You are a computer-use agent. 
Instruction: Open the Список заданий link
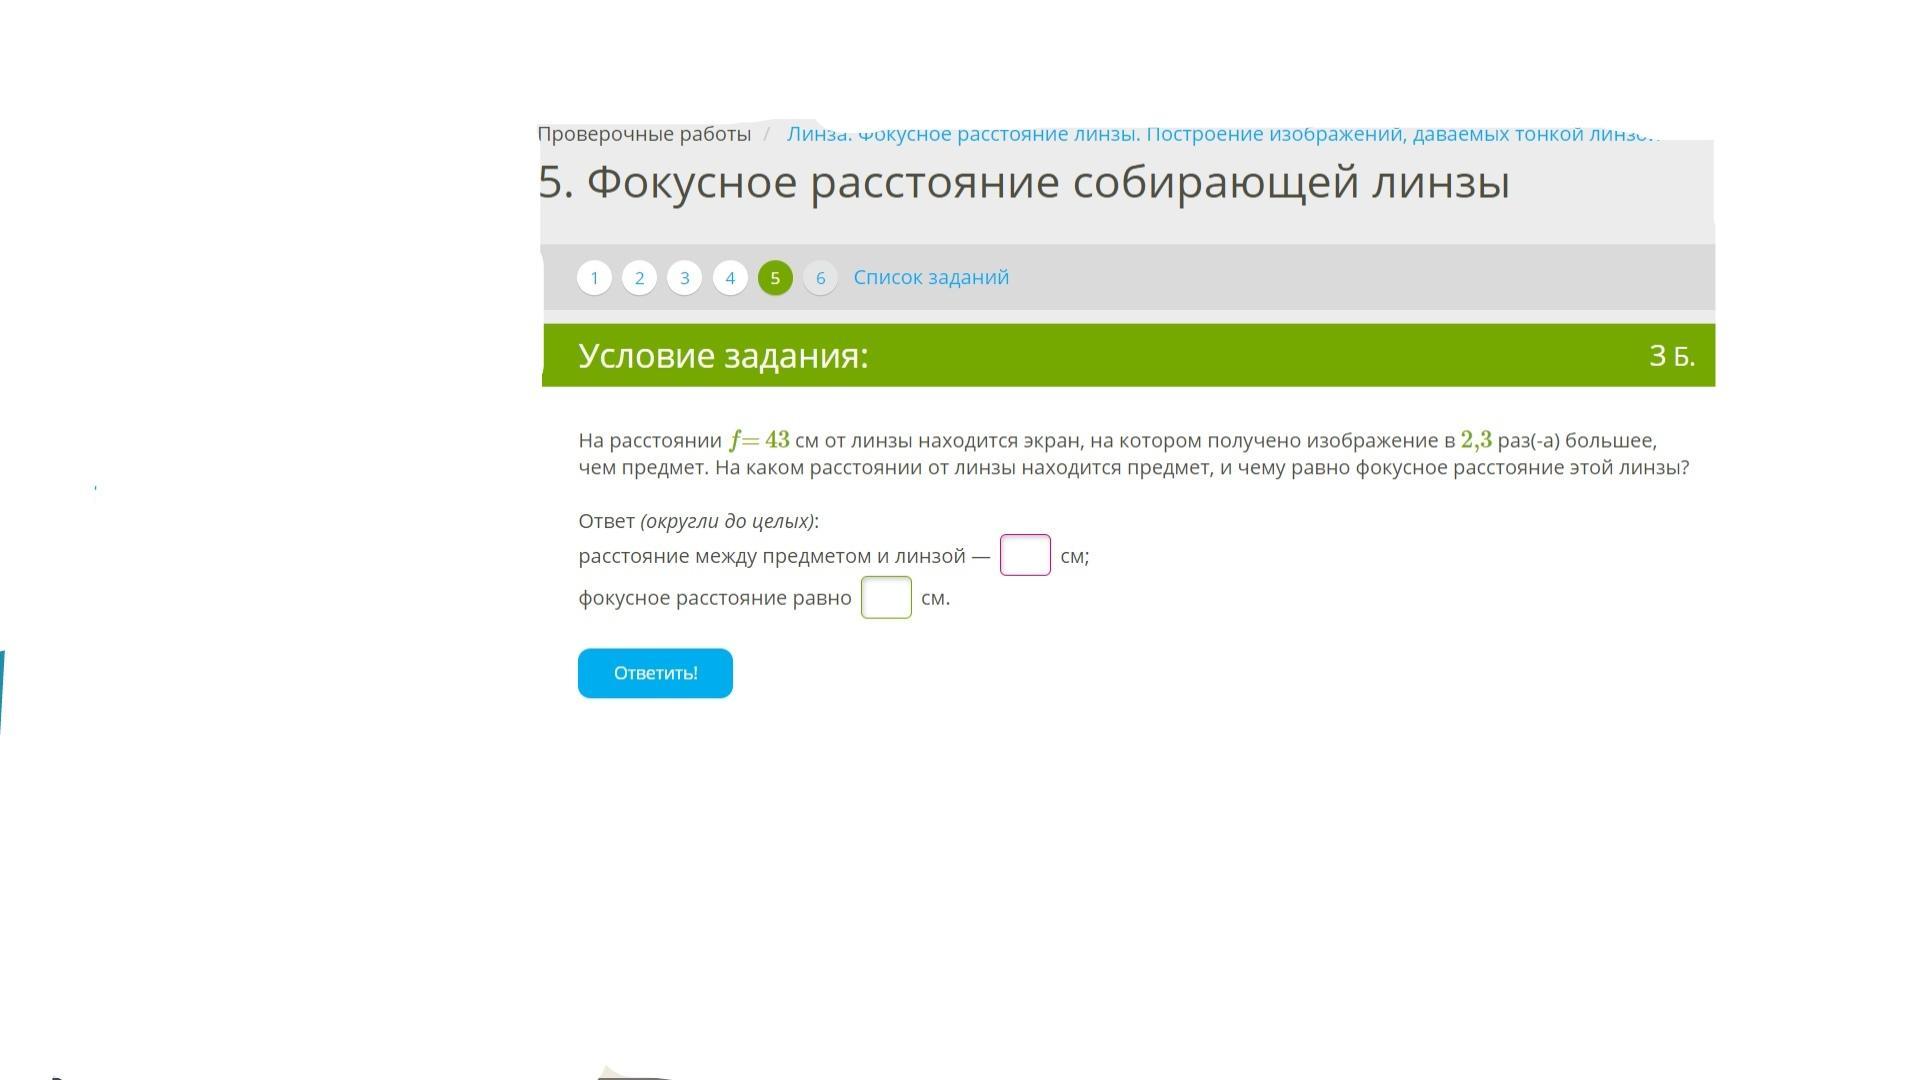tap(930, 278)
